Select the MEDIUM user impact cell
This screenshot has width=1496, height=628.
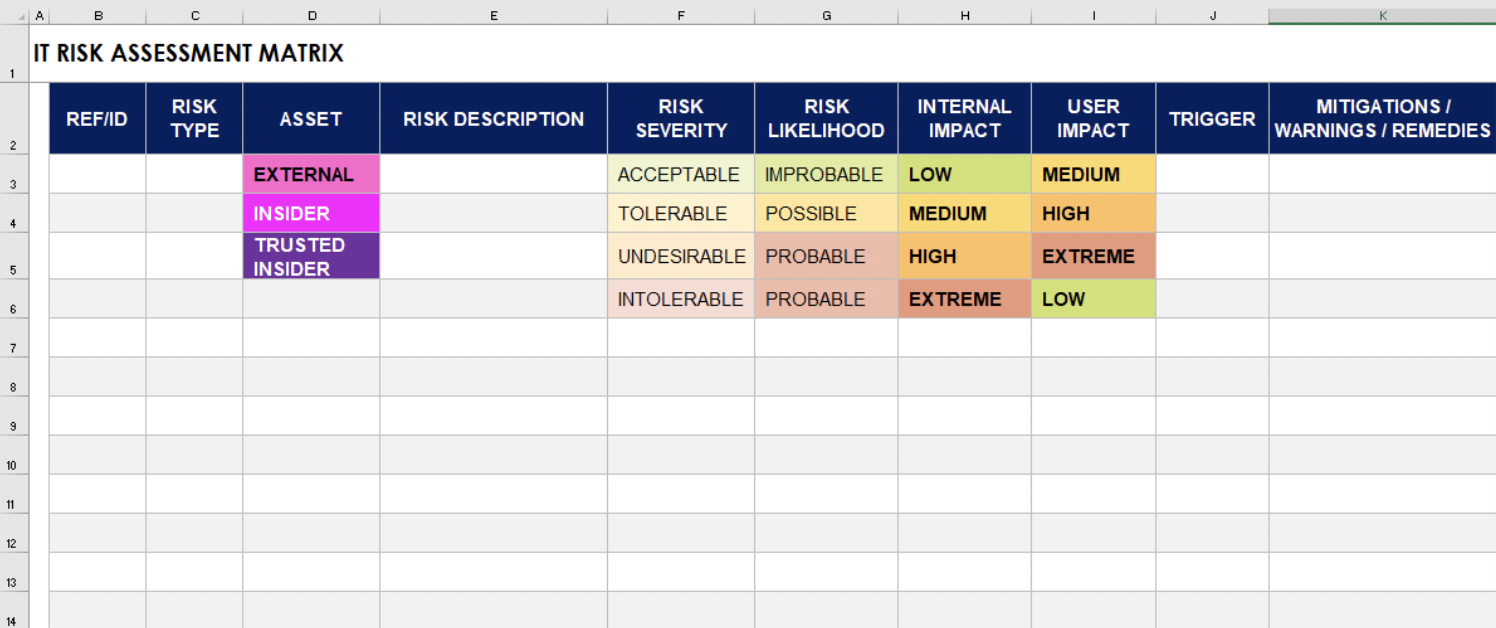1093,174
